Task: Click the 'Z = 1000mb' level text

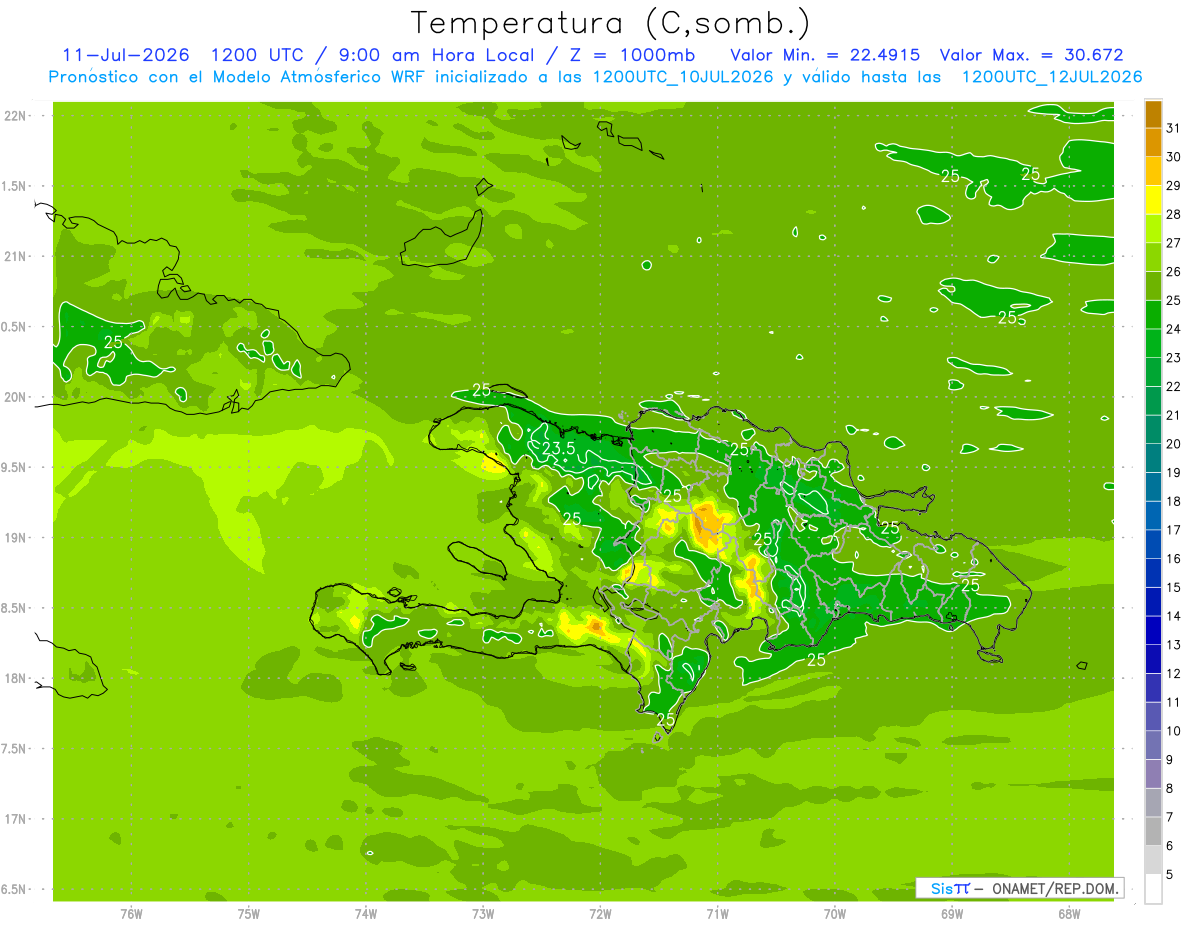Action: pos(631,55)
